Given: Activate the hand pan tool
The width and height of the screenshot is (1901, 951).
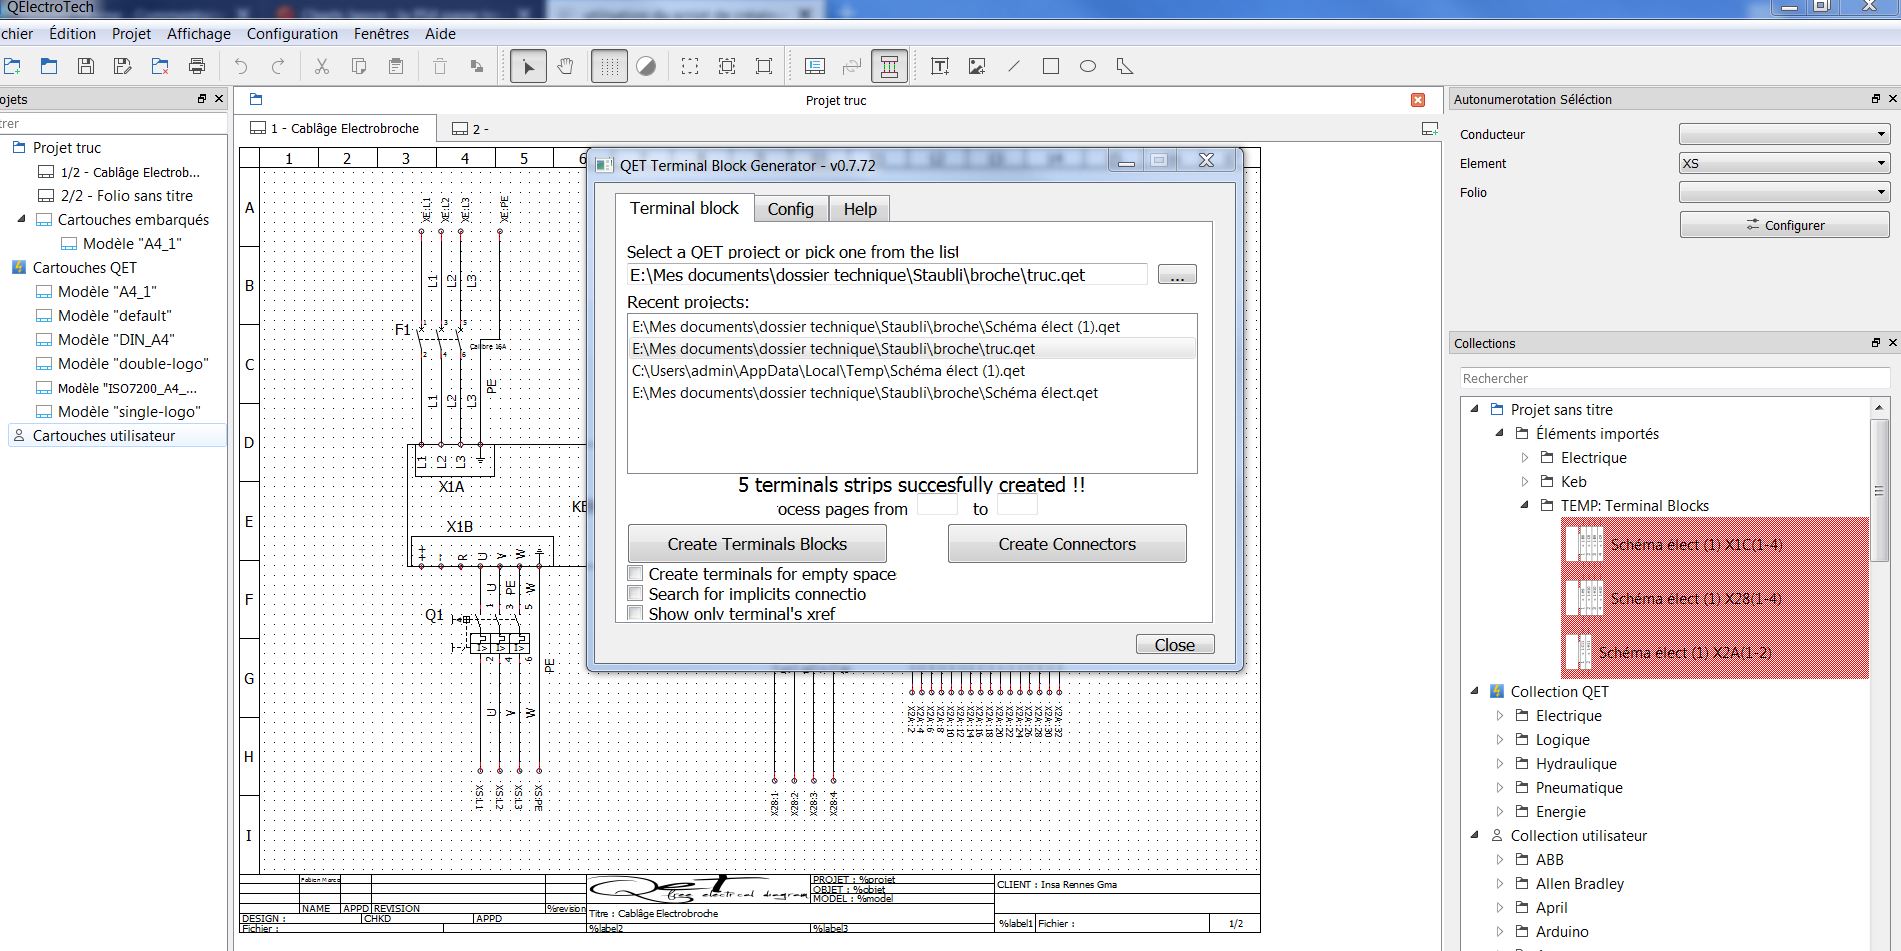Looking at the screenshot, I should pyautogui.click(x=565, y=67).
